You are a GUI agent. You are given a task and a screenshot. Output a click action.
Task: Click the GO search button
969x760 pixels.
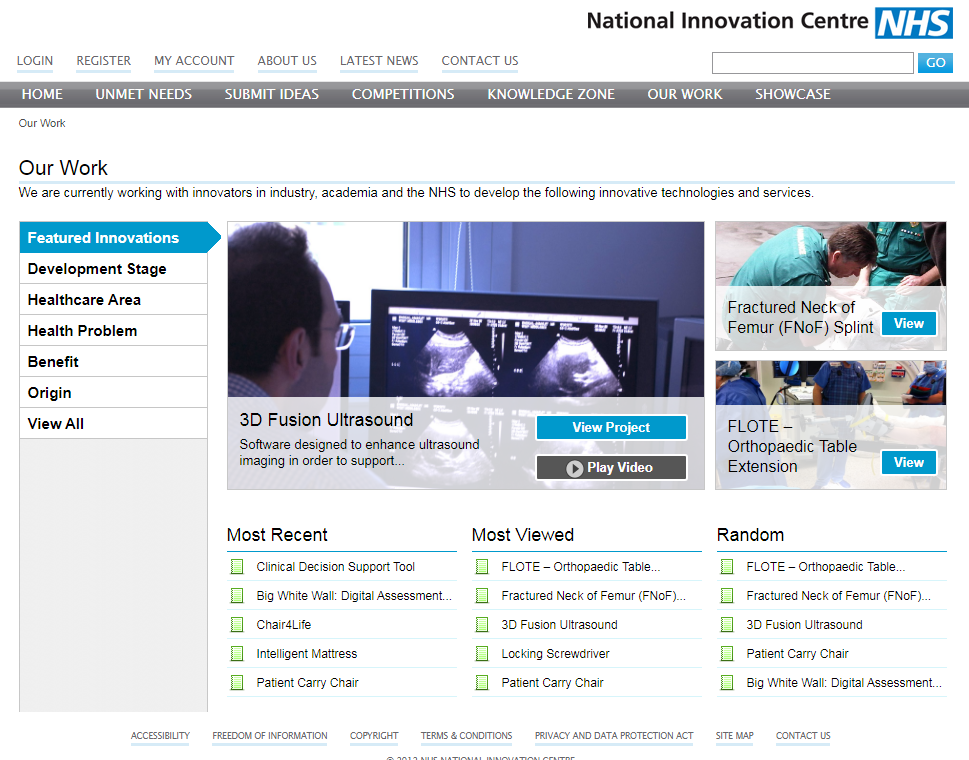935,63
